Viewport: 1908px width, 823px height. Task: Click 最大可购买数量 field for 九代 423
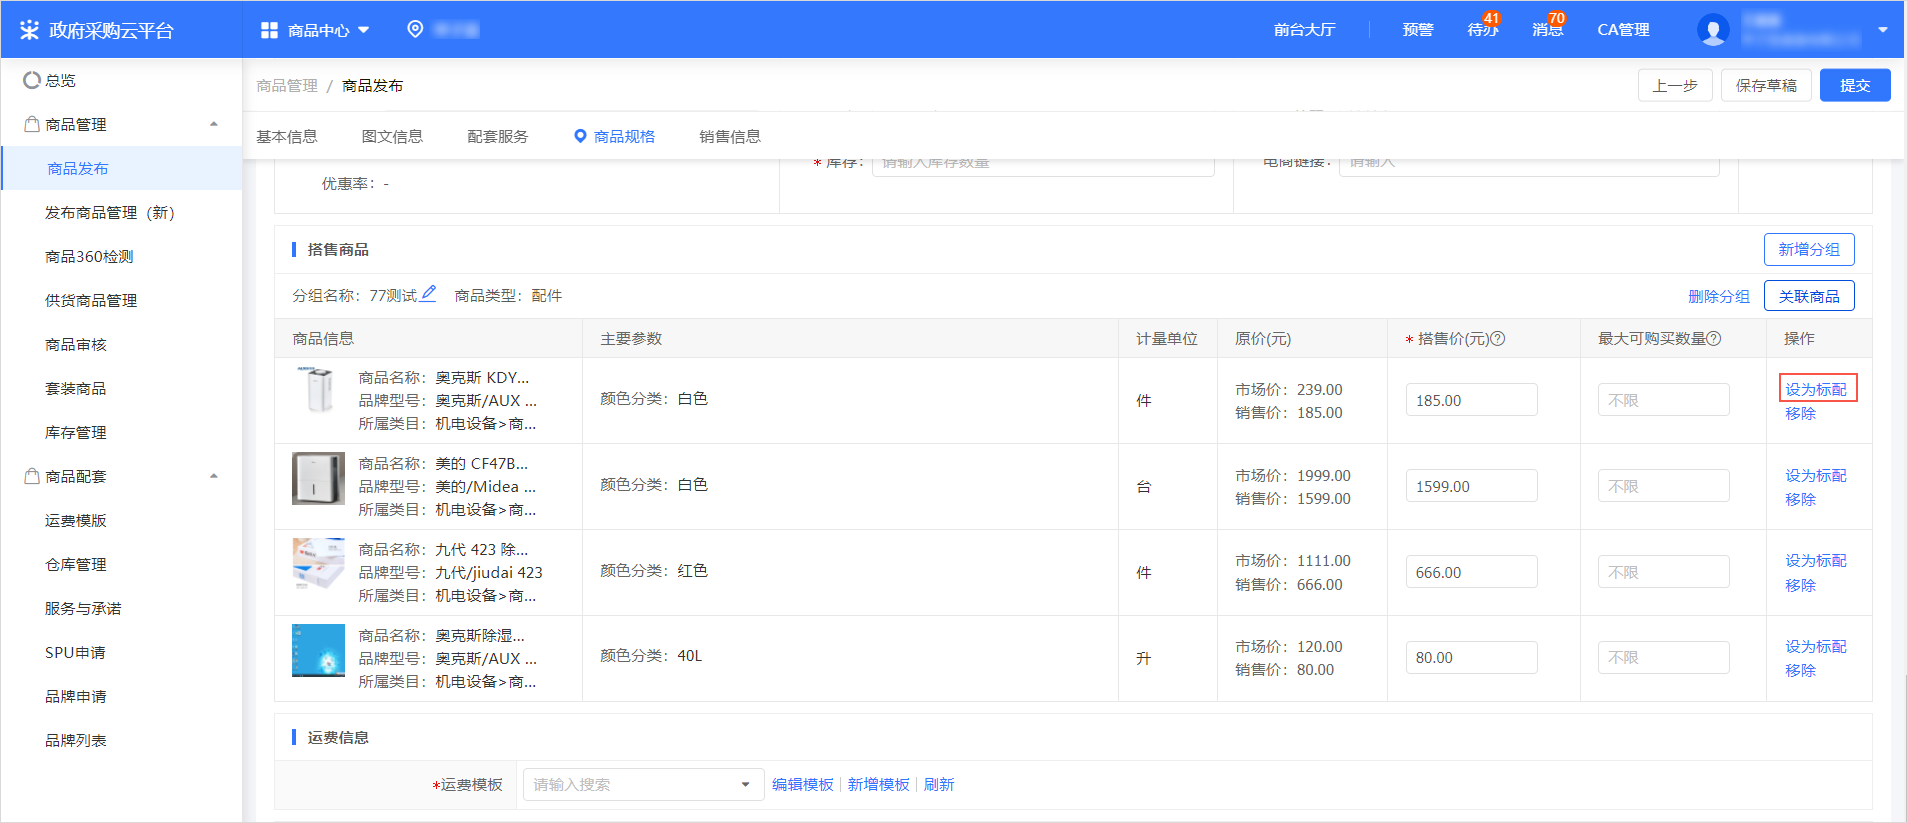coord(1663,572)
